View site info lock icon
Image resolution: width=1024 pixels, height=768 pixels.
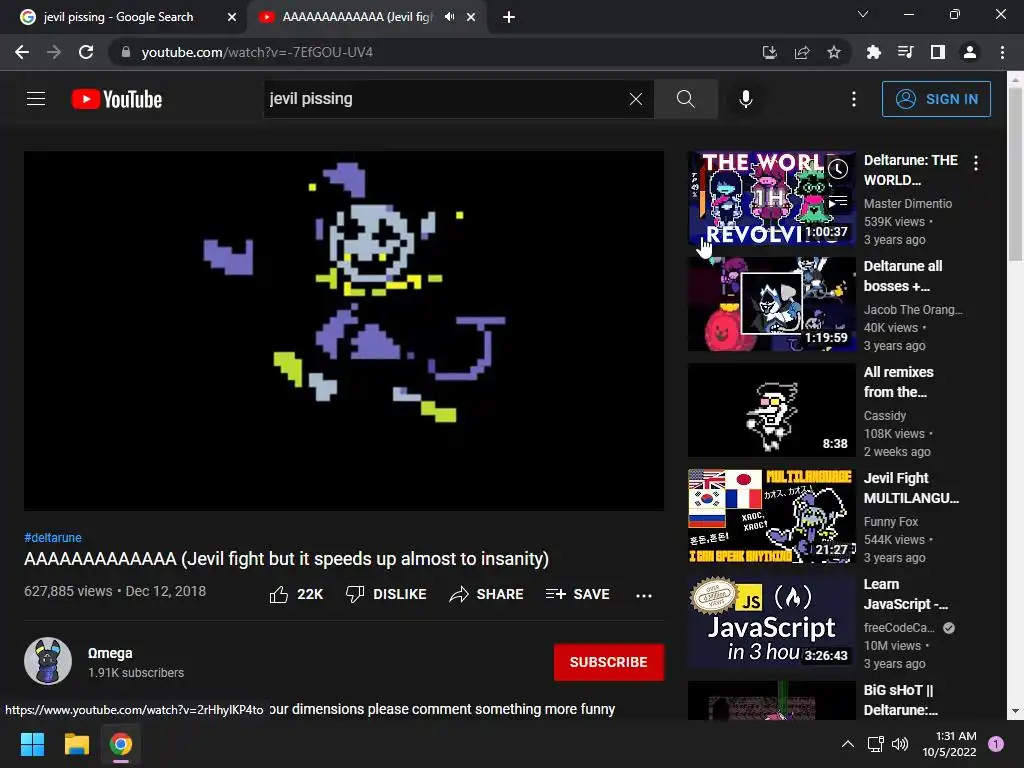tap(126, 52)
